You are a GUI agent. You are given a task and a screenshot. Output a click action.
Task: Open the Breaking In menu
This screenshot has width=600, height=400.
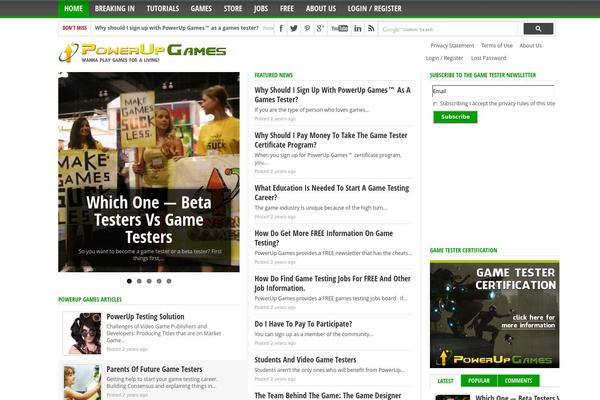(114, 8)
